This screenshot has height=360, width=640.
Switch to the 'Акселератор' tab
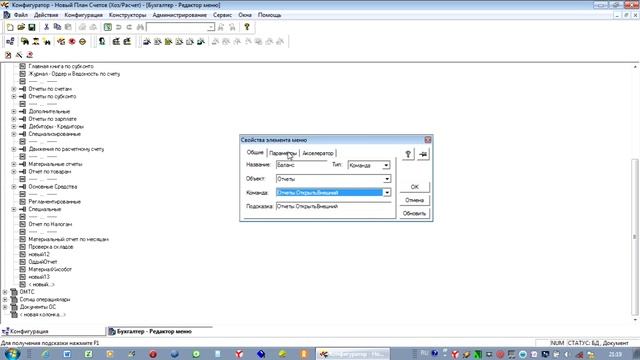tap(318, 153)
